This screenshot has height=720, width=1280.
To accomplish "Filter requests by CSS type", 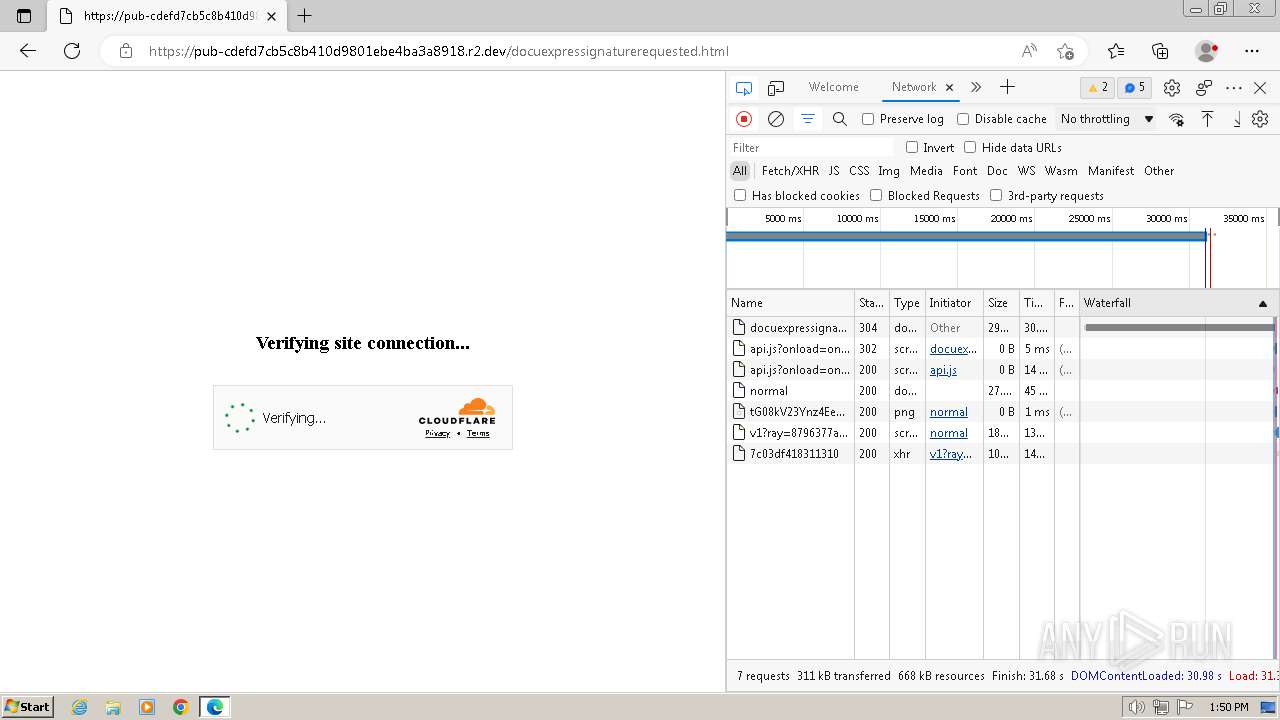I will coord(859,171).
